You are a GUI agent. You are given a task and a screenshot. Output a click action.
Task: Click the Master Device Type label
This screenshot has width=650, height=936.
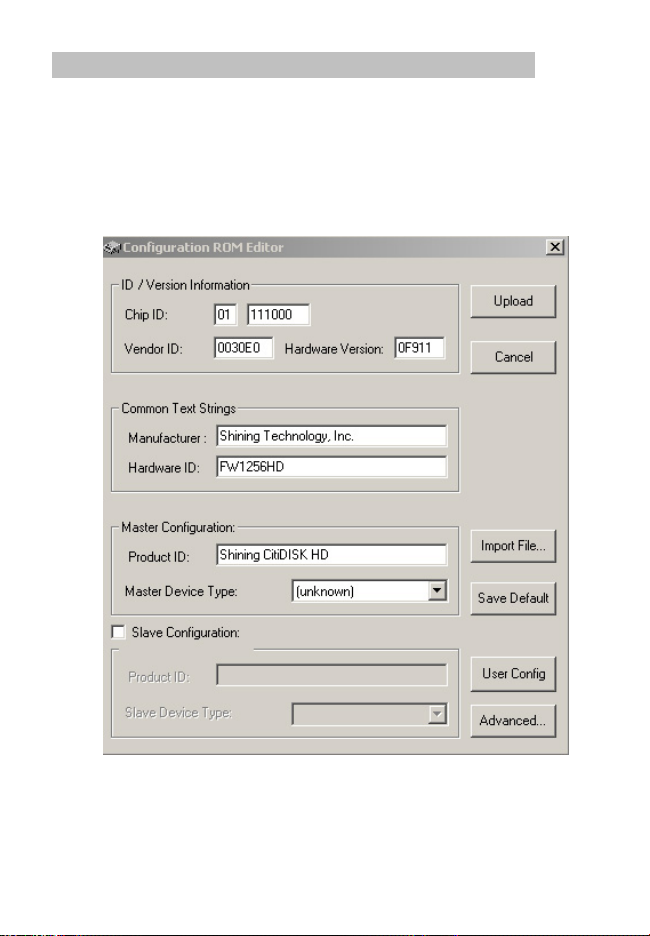click(181, 592)
